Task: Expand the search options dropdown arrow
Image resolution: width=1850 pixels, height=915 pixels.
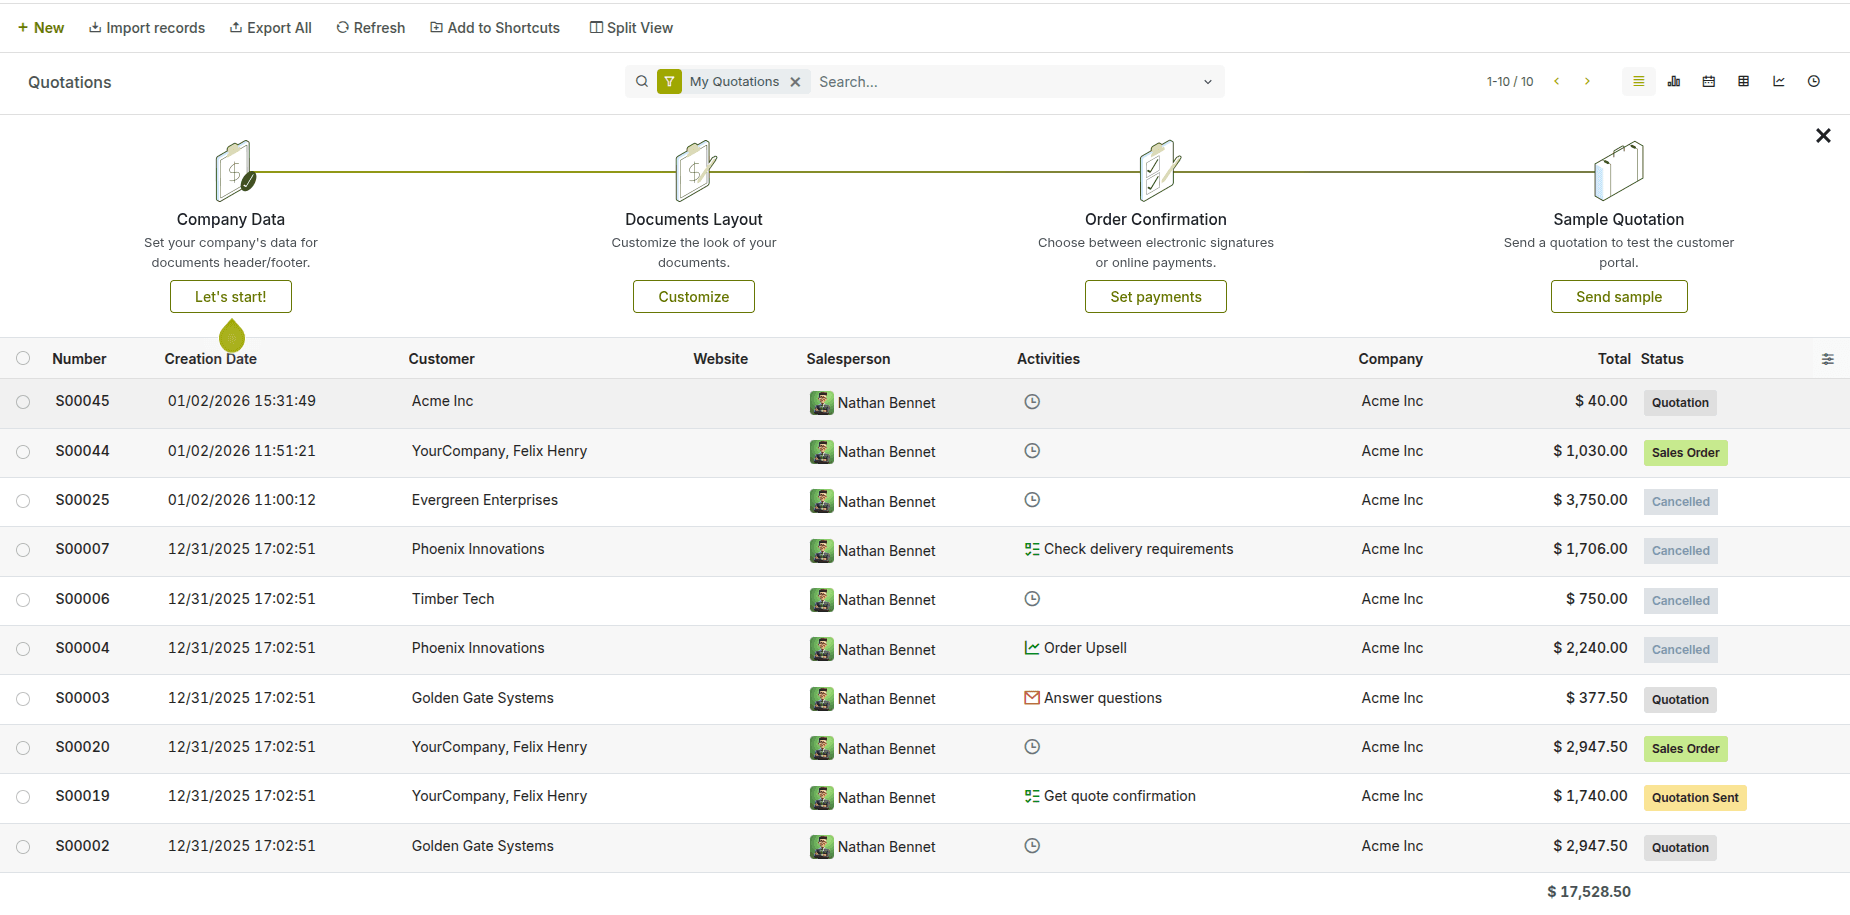Action: pyautogui.click(x=1207, y=82)
